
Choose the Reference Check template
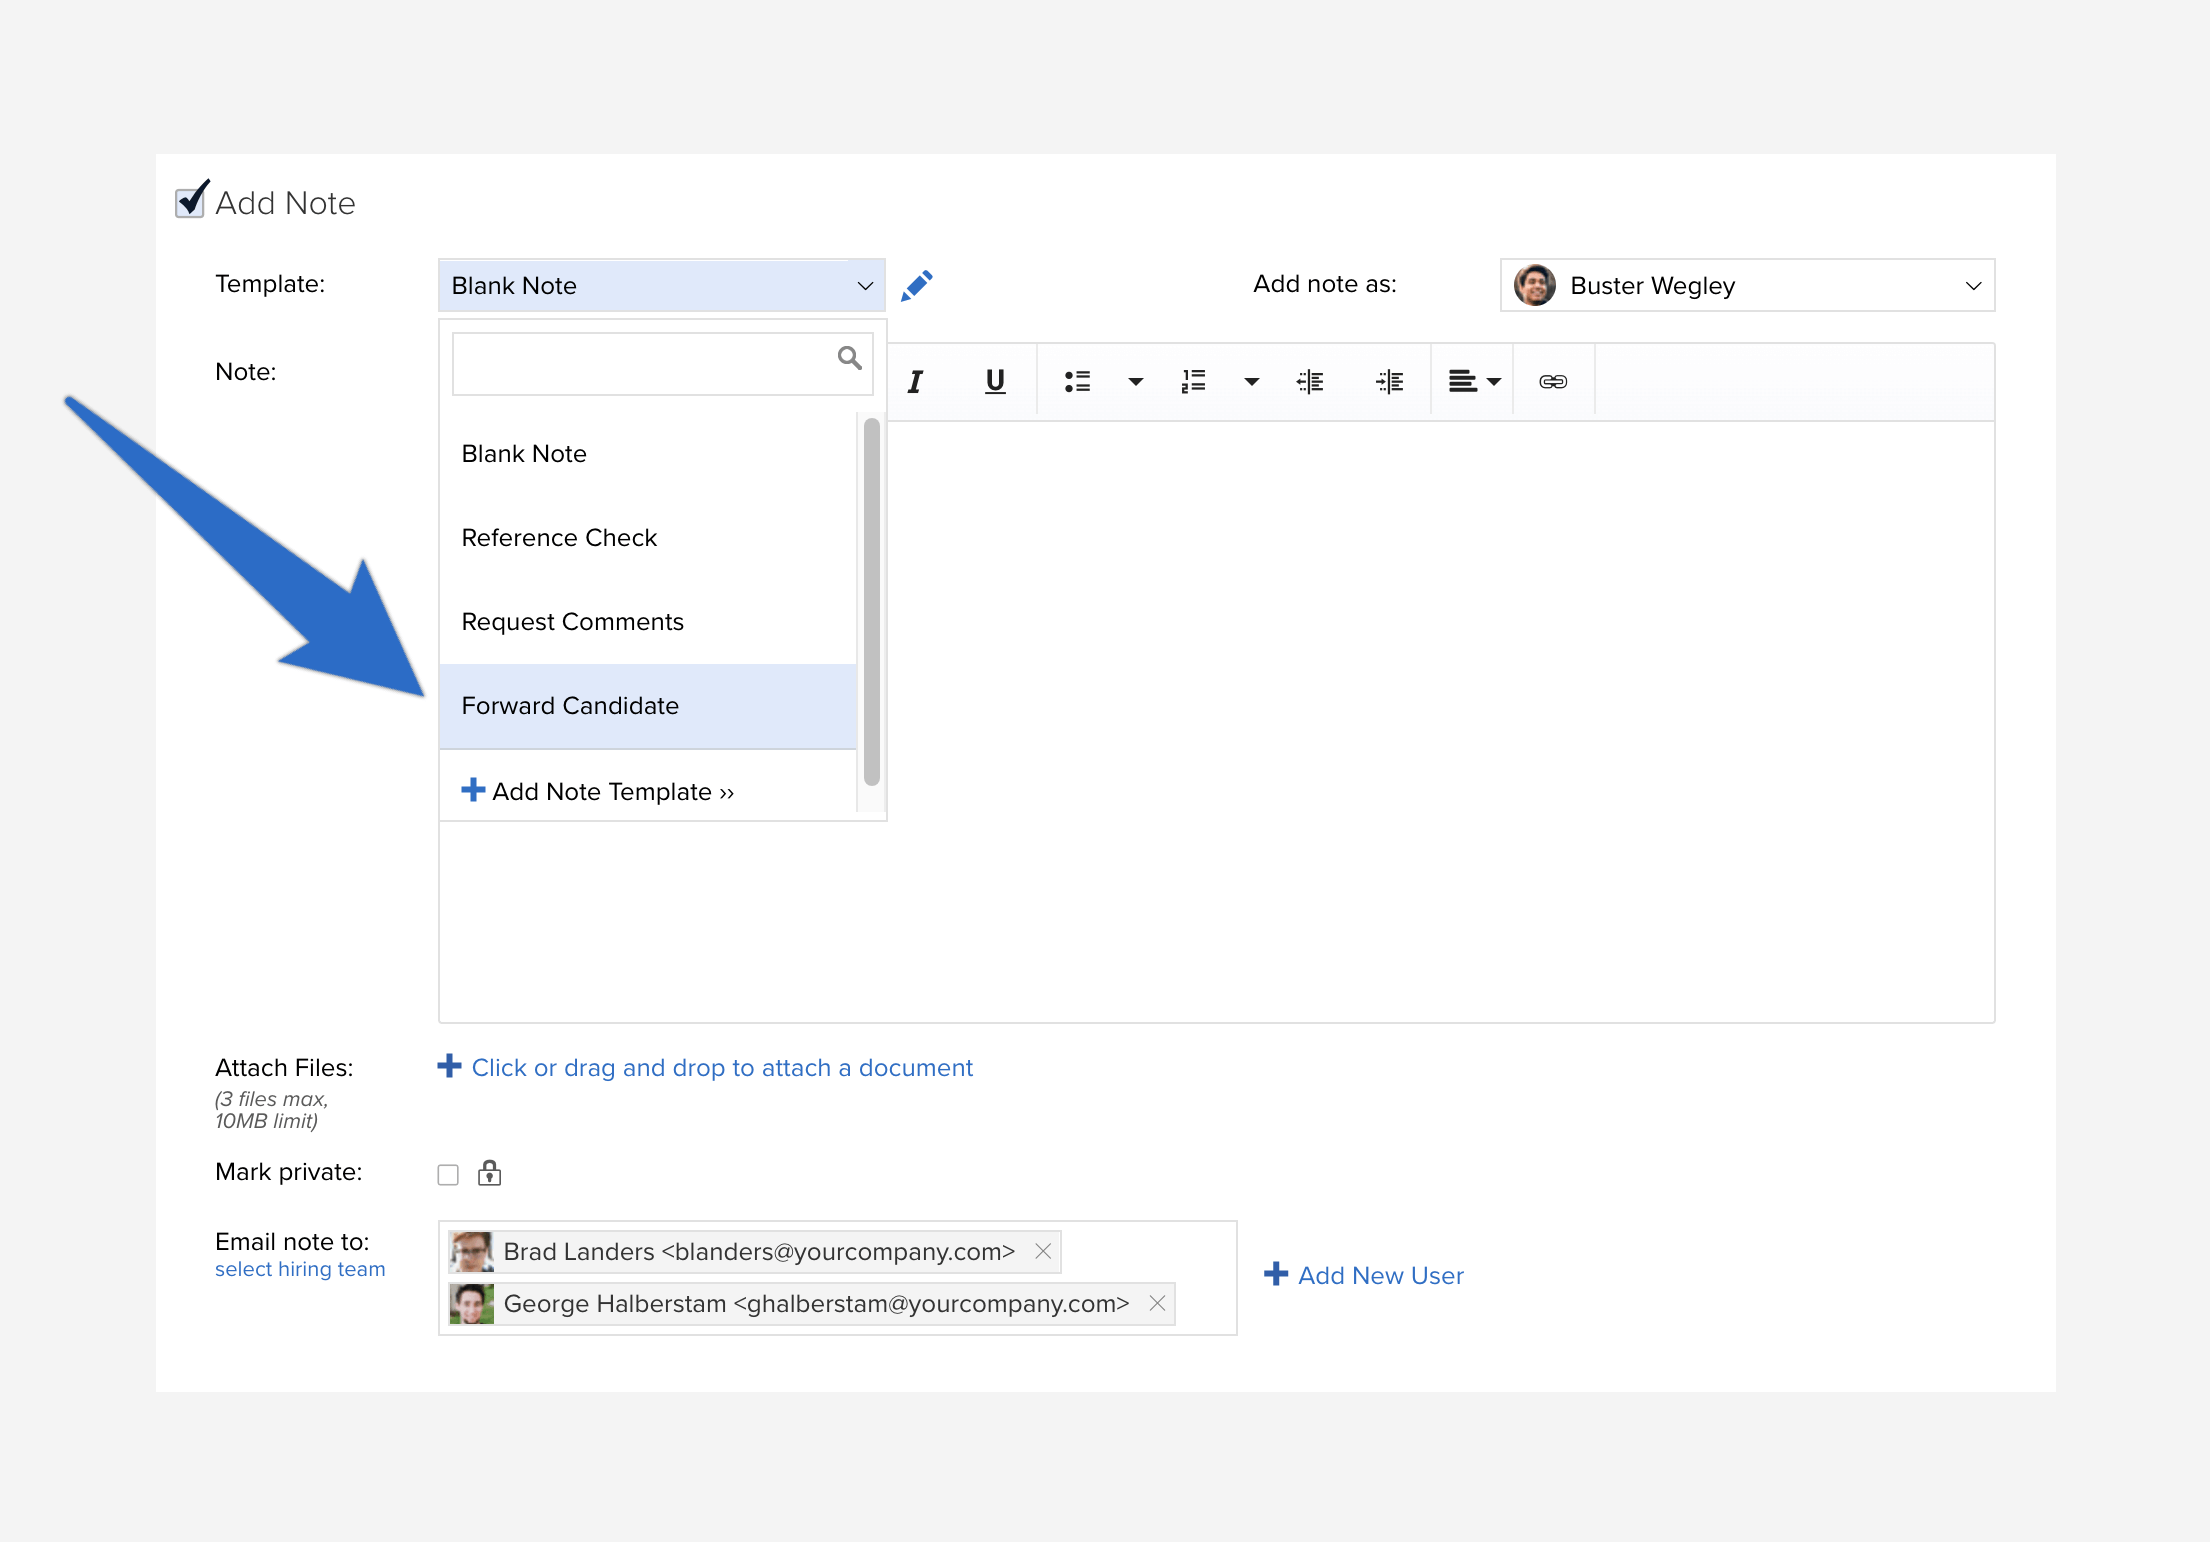click(x=648, y=538)
